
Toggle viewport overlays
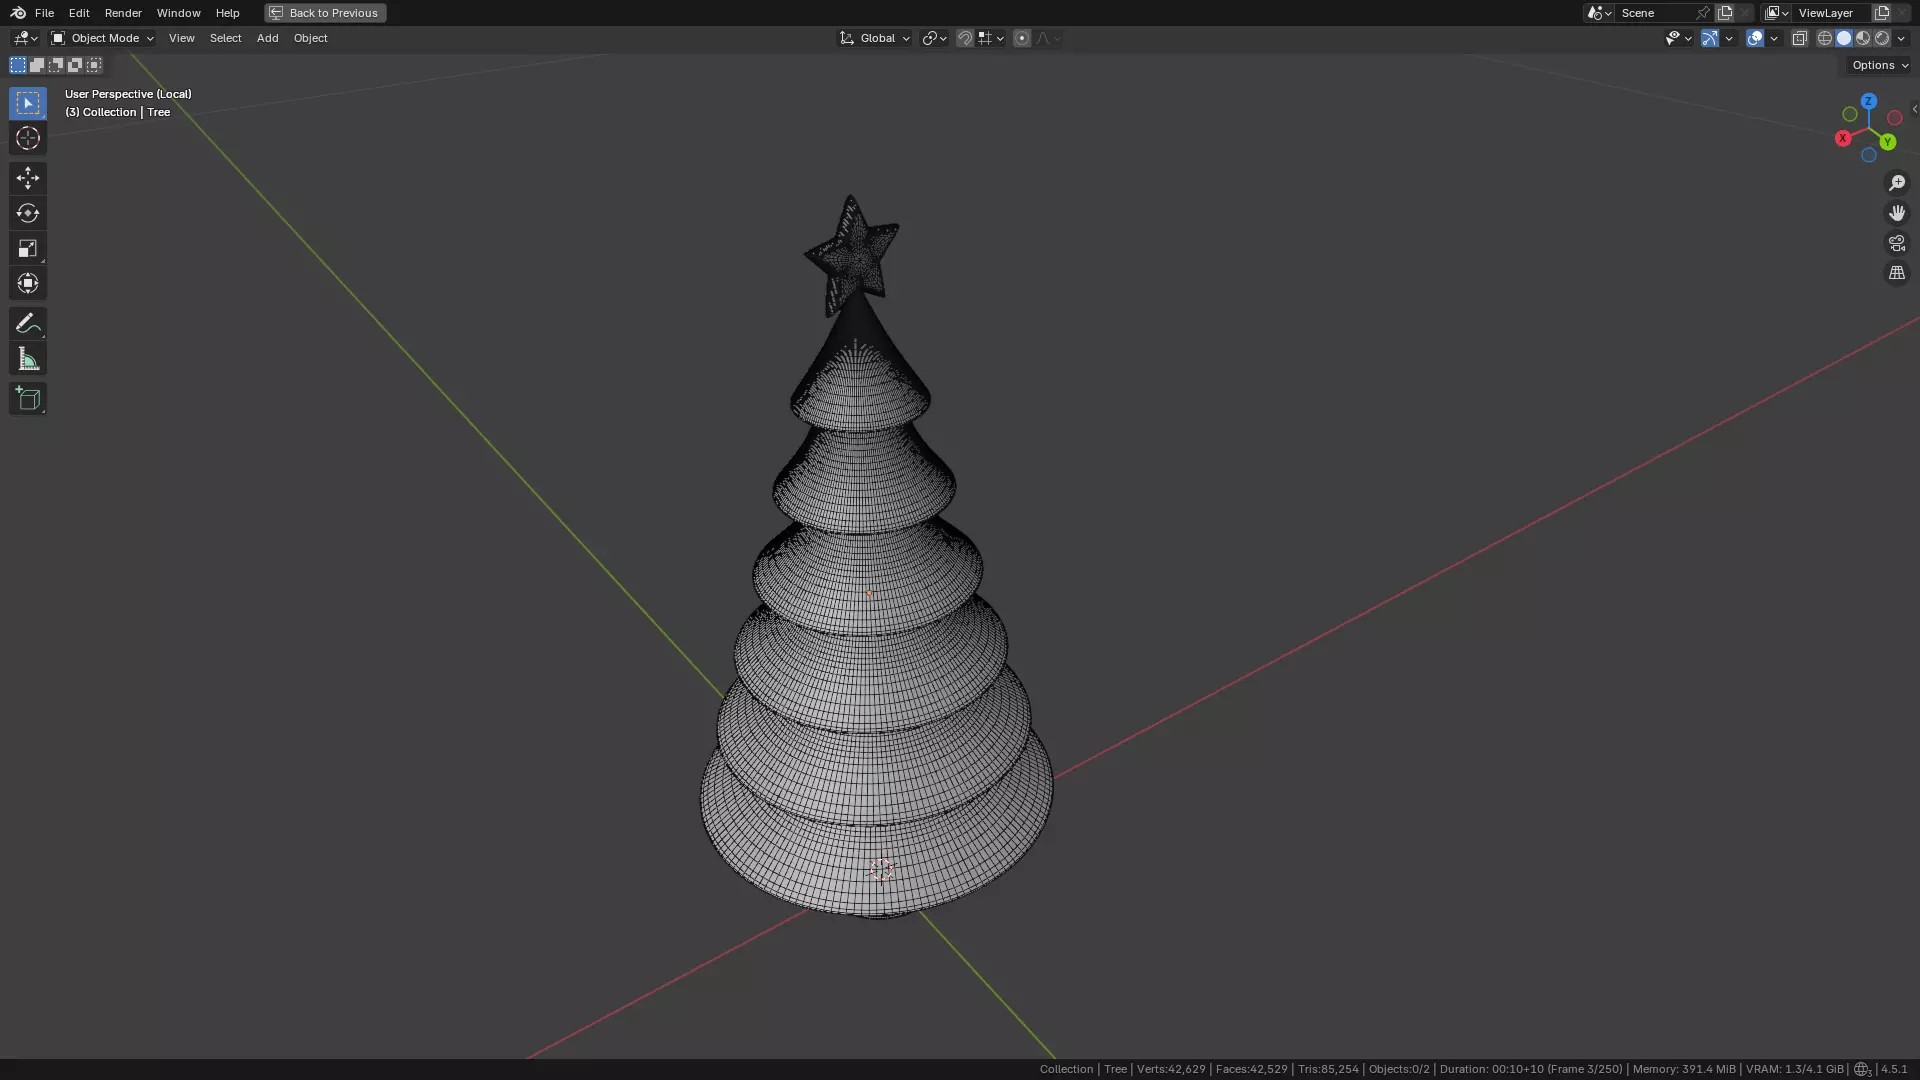1755,38
